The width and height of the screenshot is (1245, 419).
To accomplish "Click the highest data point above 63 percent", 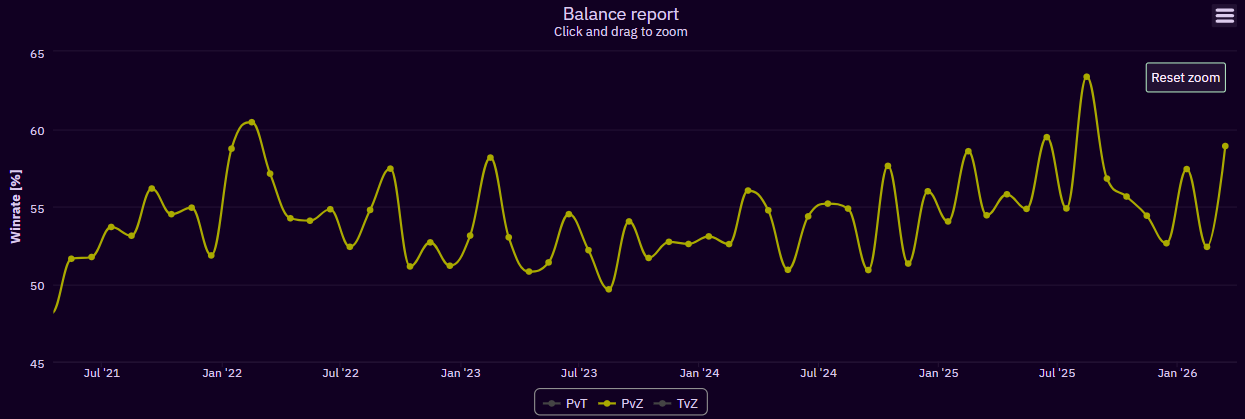I will coord(1086,77).
